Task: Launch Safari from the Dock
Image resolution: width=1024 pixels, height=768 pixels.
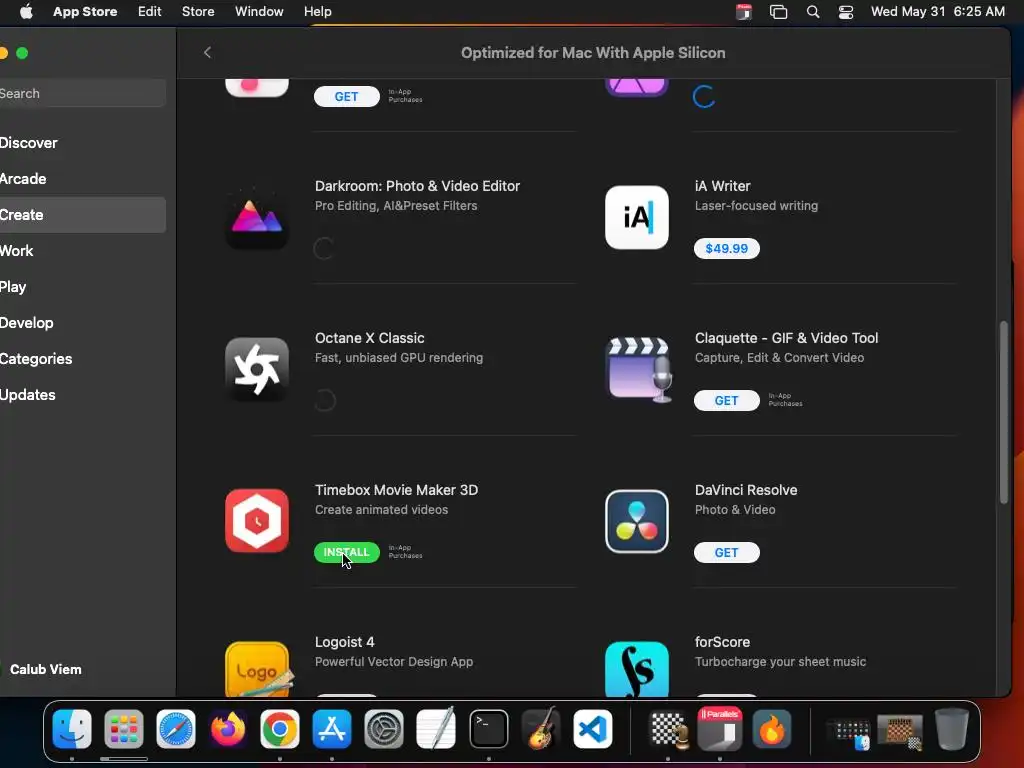Action: [x=176, y=729]
